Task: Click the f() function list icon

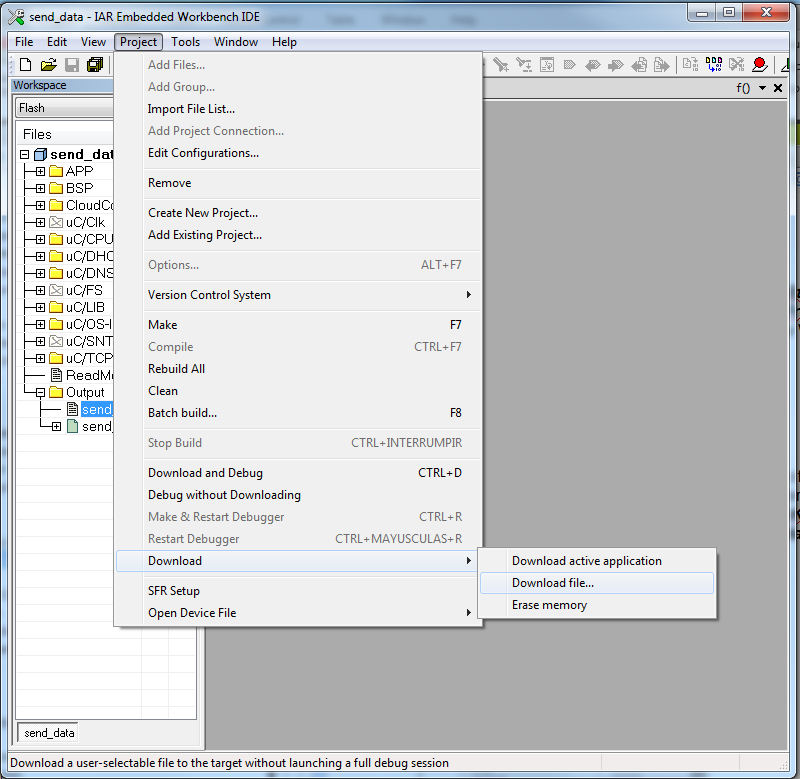Action: 743,88
